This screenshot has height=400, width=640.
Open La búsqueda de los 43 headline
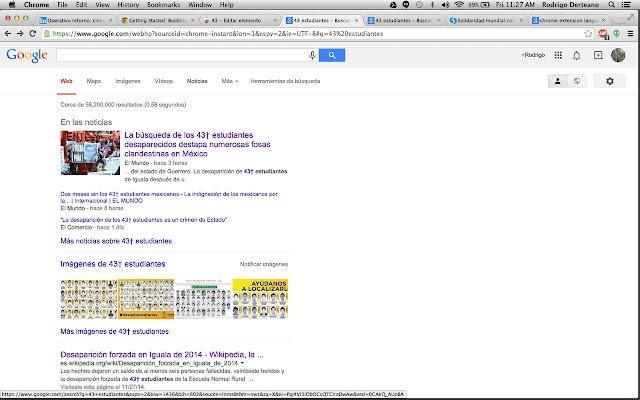coord(197,144)
